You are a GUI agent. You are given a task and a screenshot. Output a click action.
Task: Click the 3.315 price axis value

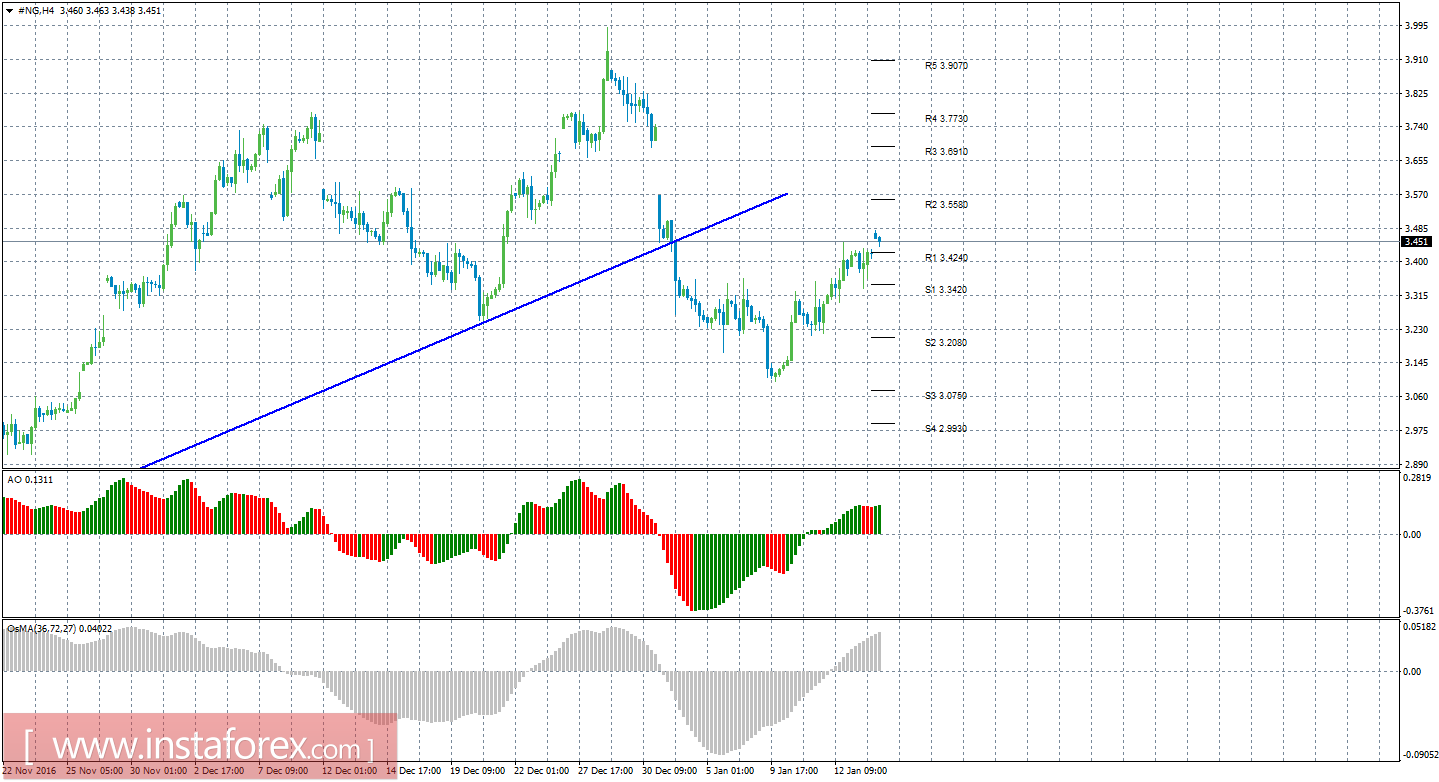(x=1415, y=296)
